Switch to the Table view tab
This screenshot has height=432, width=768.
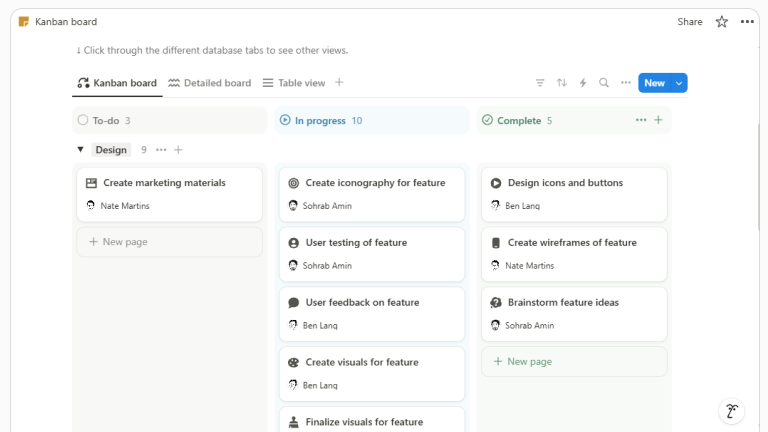coord(294,83)
